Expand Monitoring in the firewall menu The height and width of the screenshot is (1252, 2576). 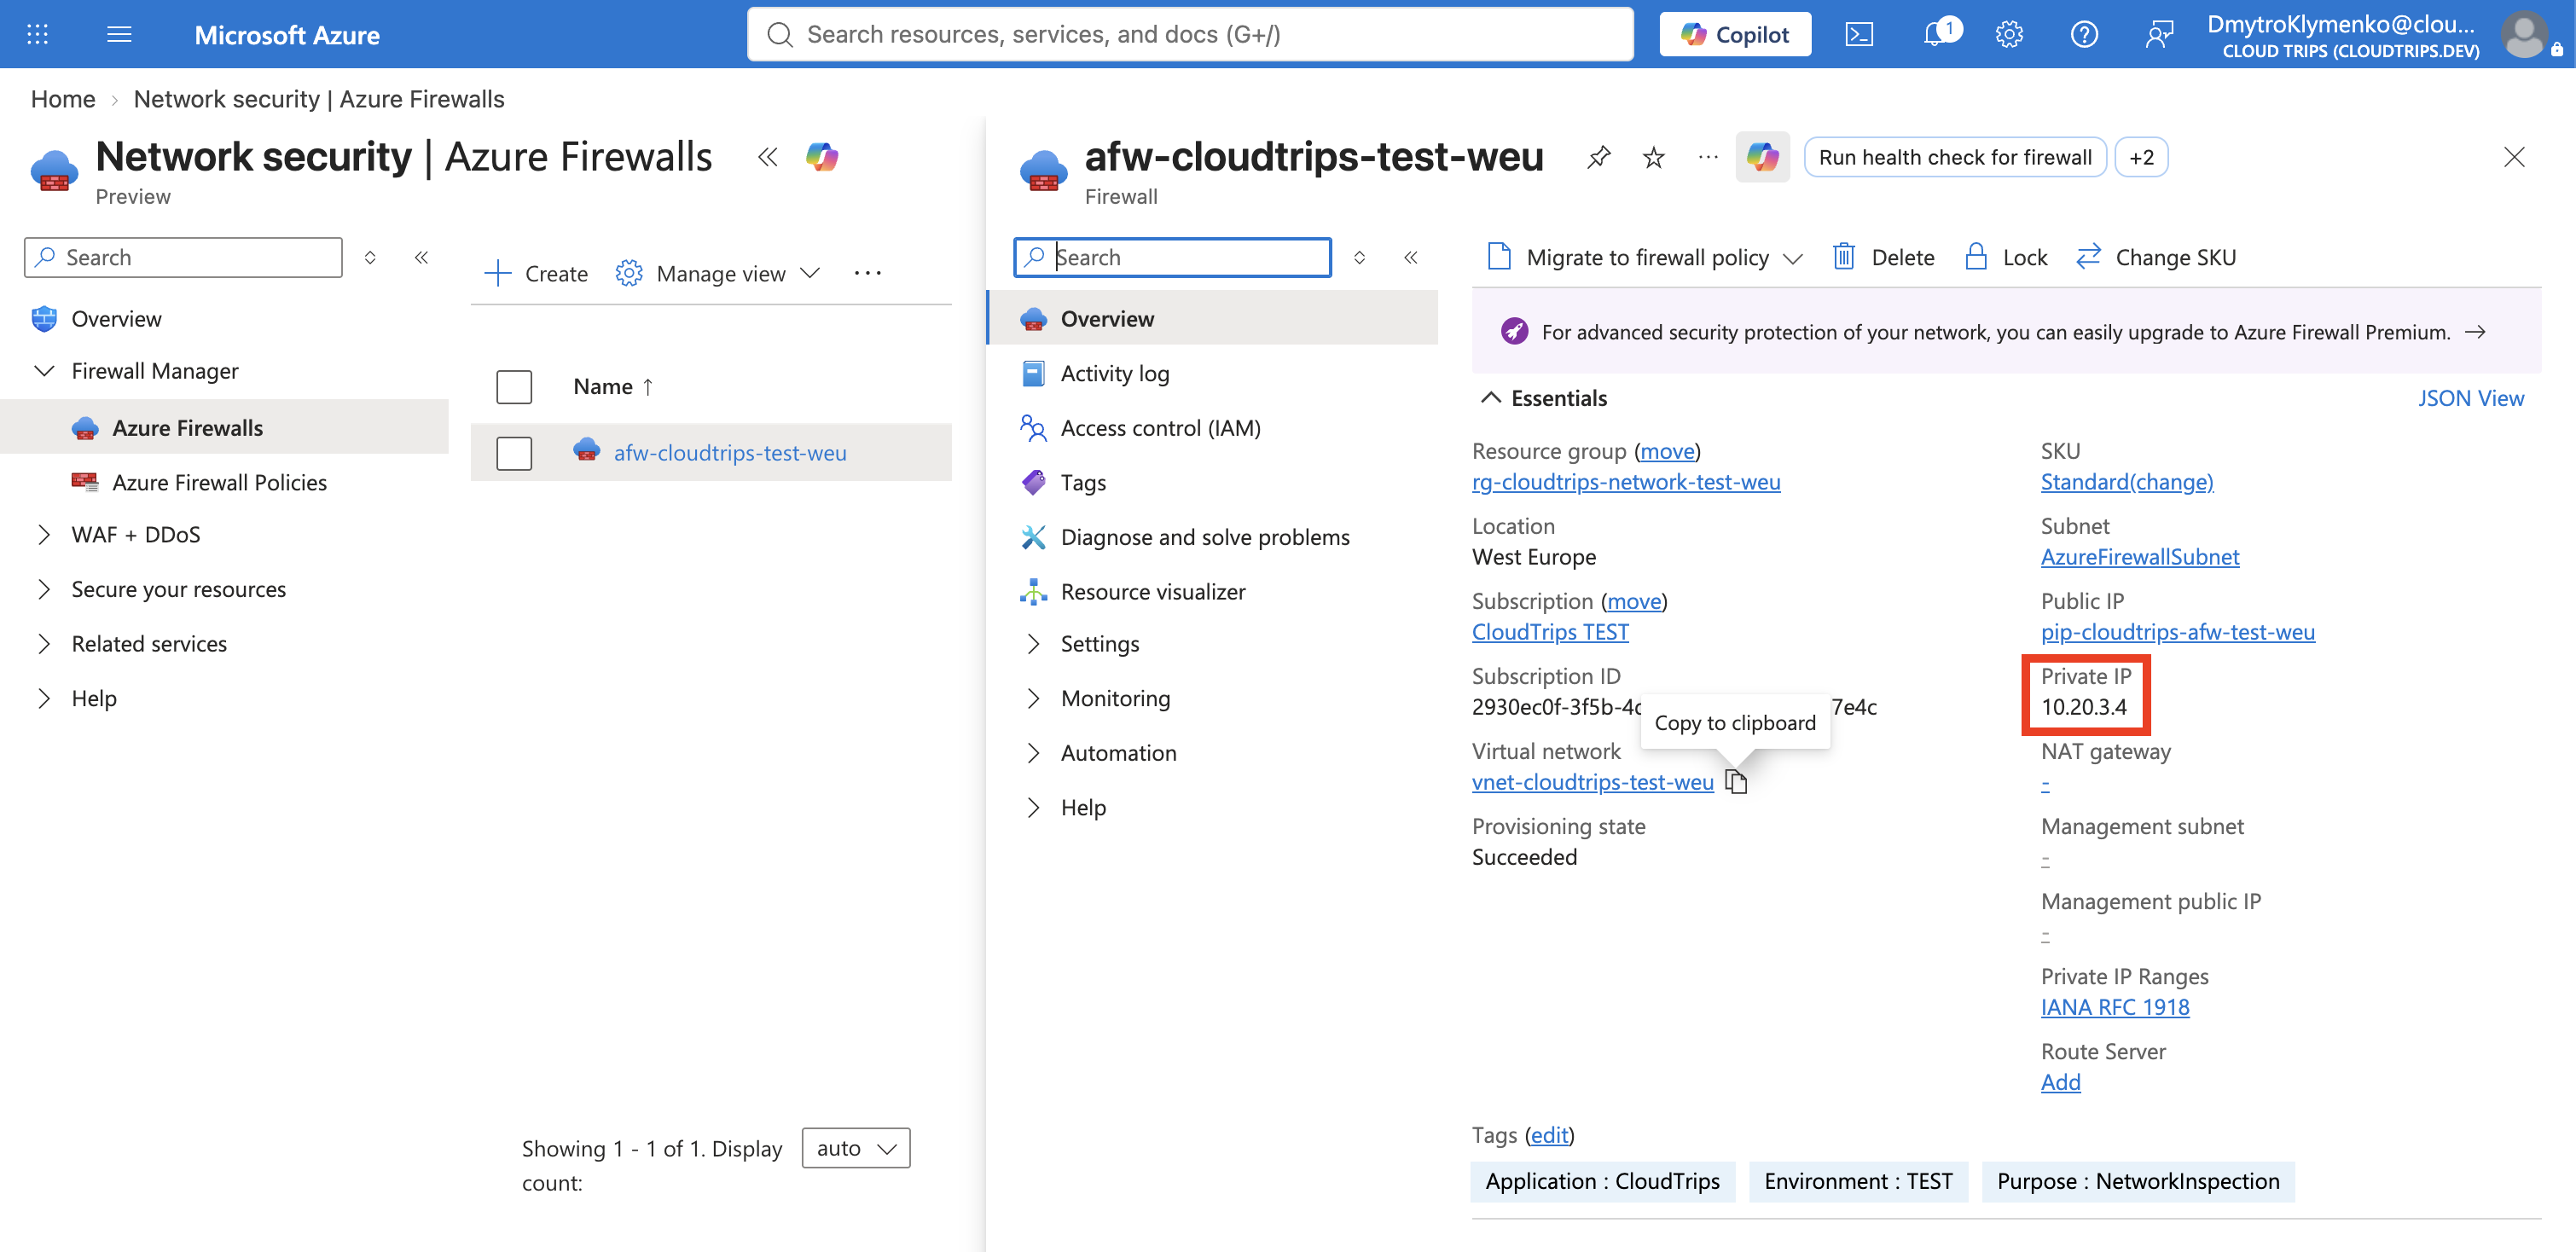click(1033, 698)
